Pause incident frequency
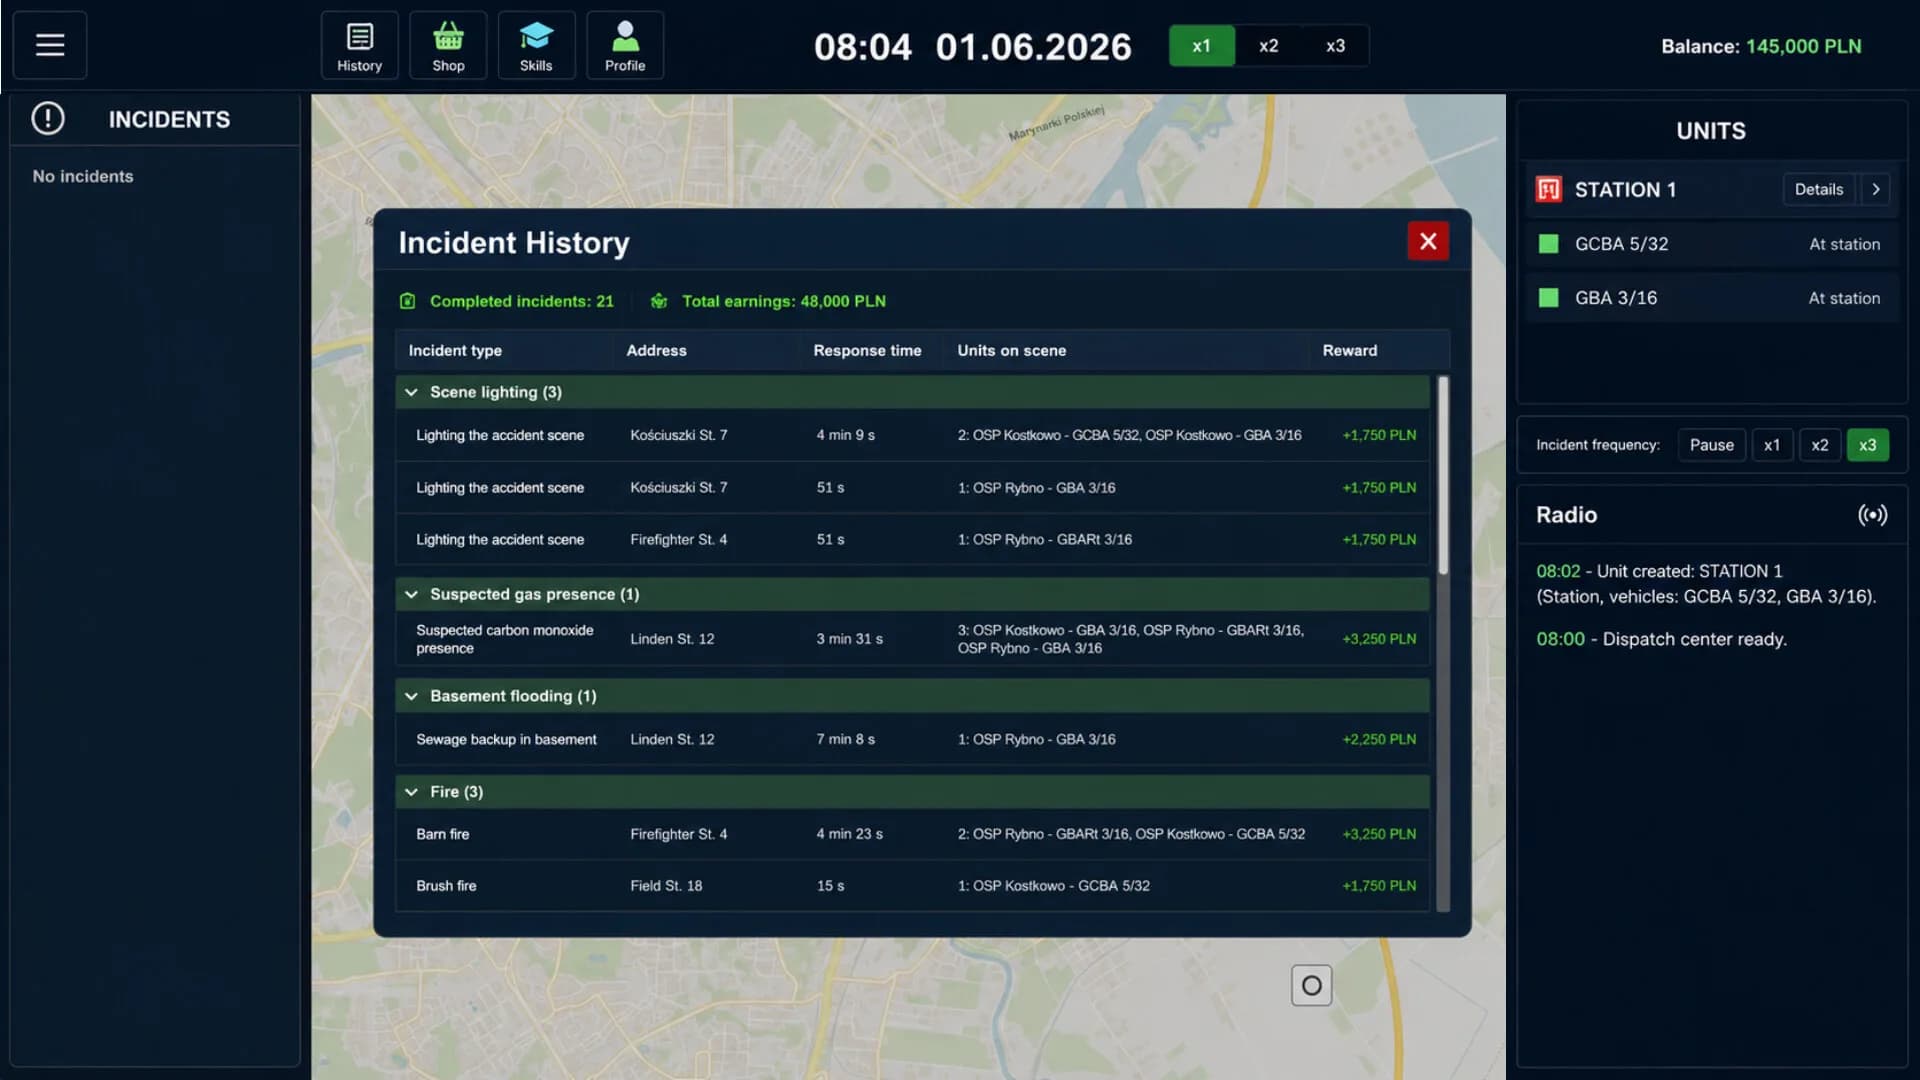This screenshot has width=1920, height=1080. click(1711, 445)
